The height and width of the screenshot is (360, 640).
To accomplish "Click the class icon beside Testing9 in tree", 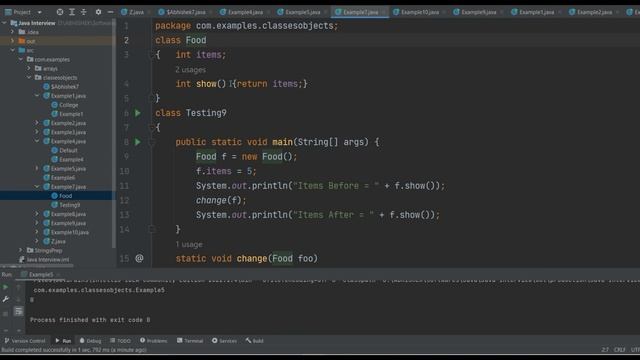I will (54, 205).
